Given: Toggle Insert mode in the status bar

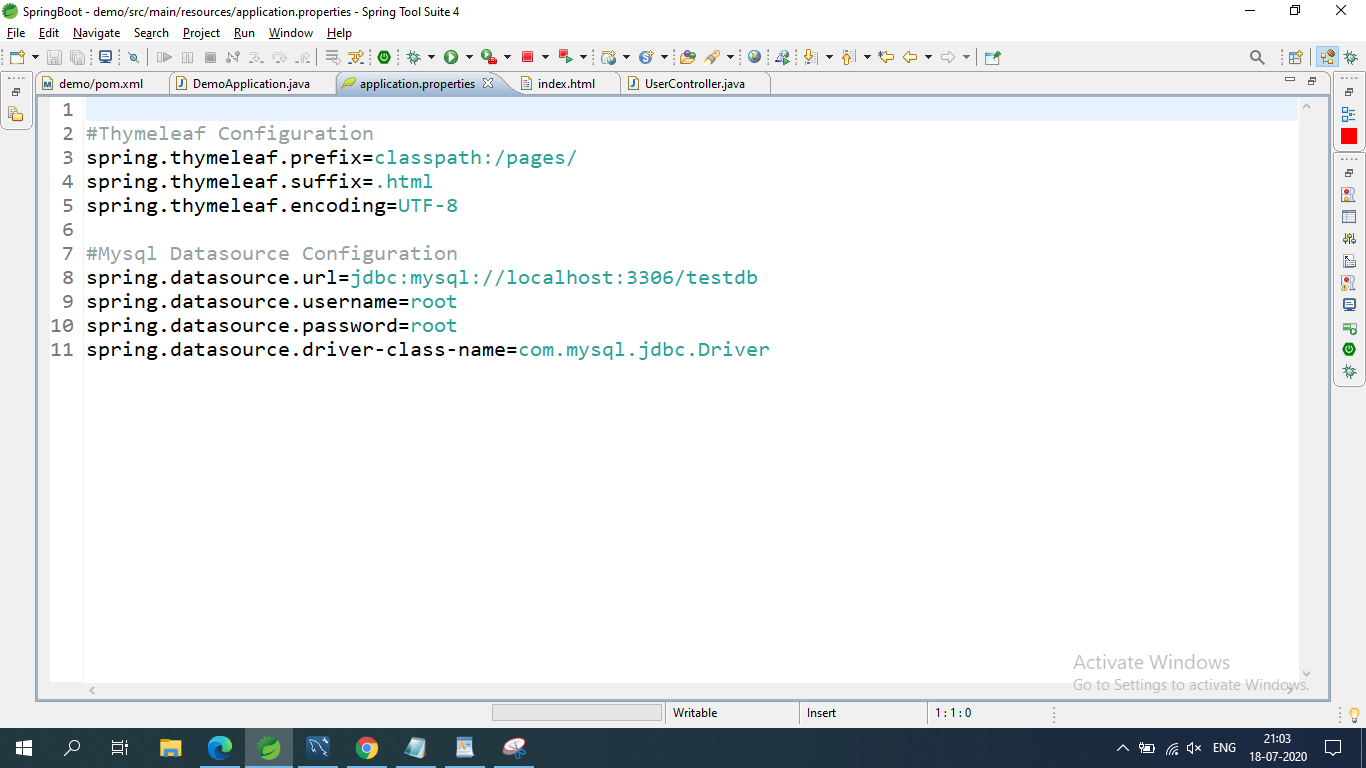Looking at the screenshot, I should click(x=820, y=712).
